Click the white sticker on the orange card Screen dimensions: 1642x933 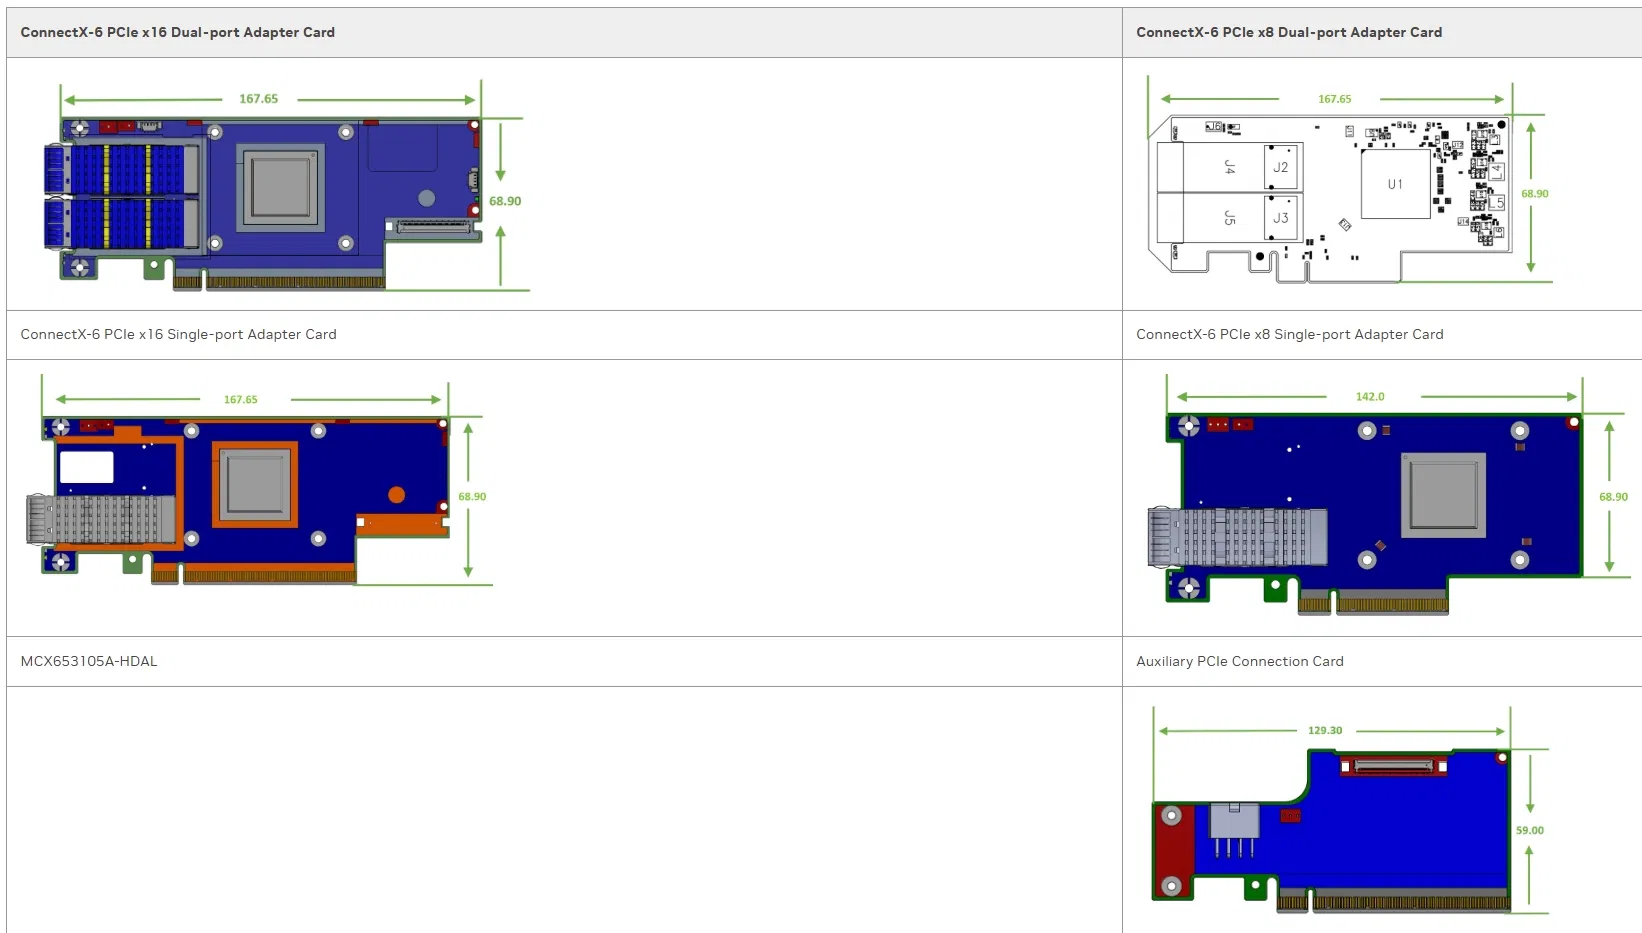(86, 467)
